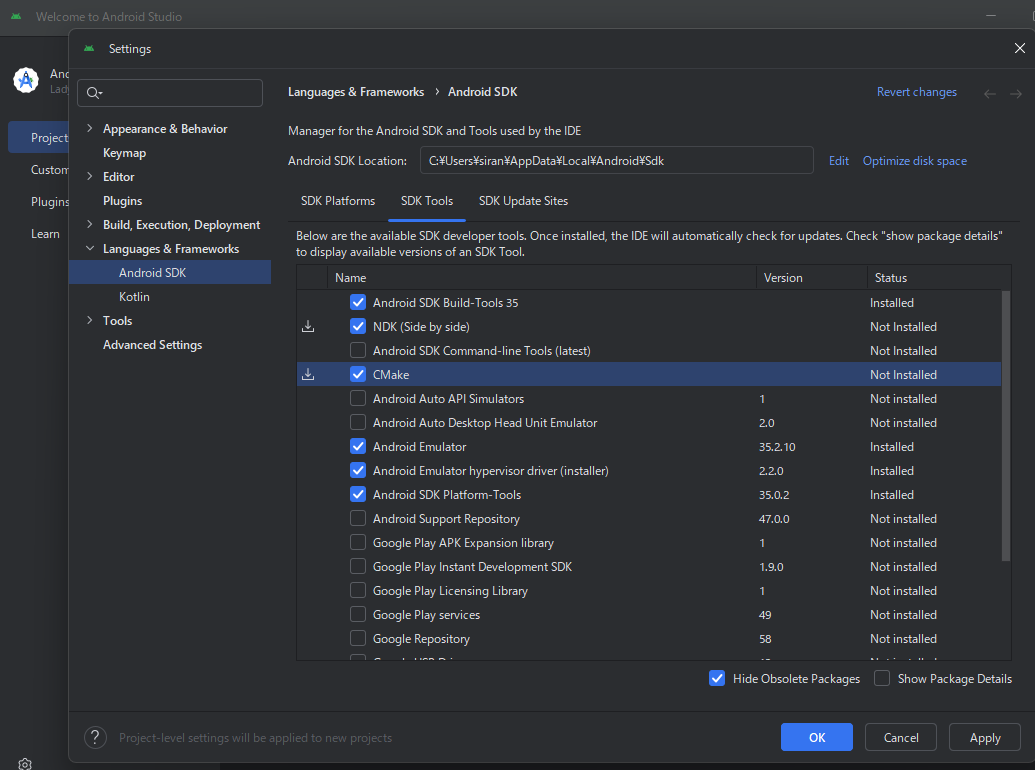Expand Appearance & Behavior settings

tap(90, 129)
